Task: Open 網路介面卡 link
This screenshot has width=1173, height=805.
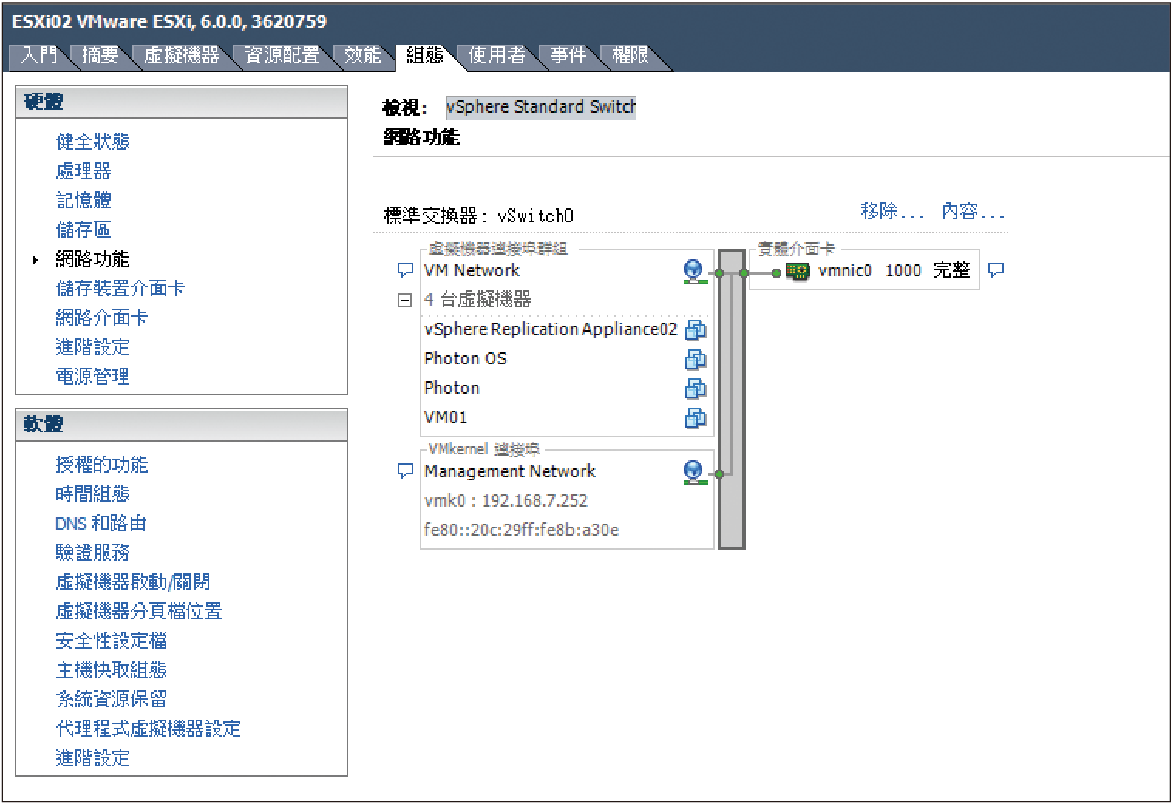Action: point(102,317)
